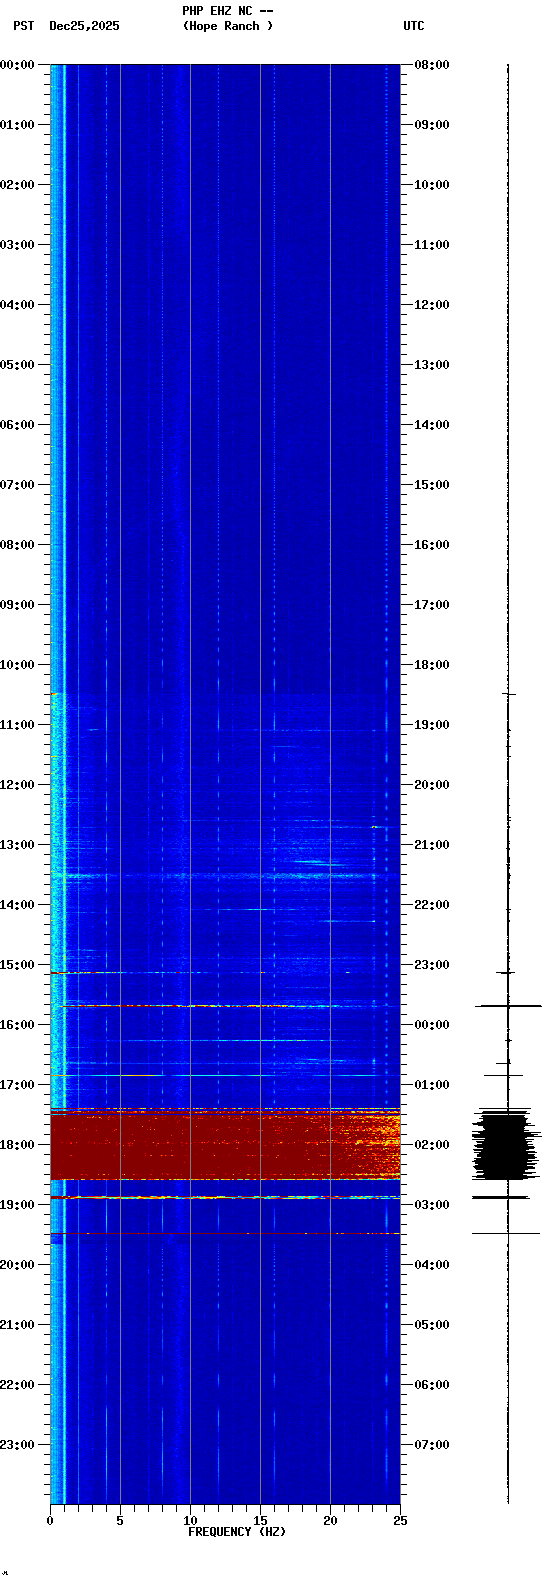Select the '(Hope Ranch )' location label

click(x=228, y=26)
